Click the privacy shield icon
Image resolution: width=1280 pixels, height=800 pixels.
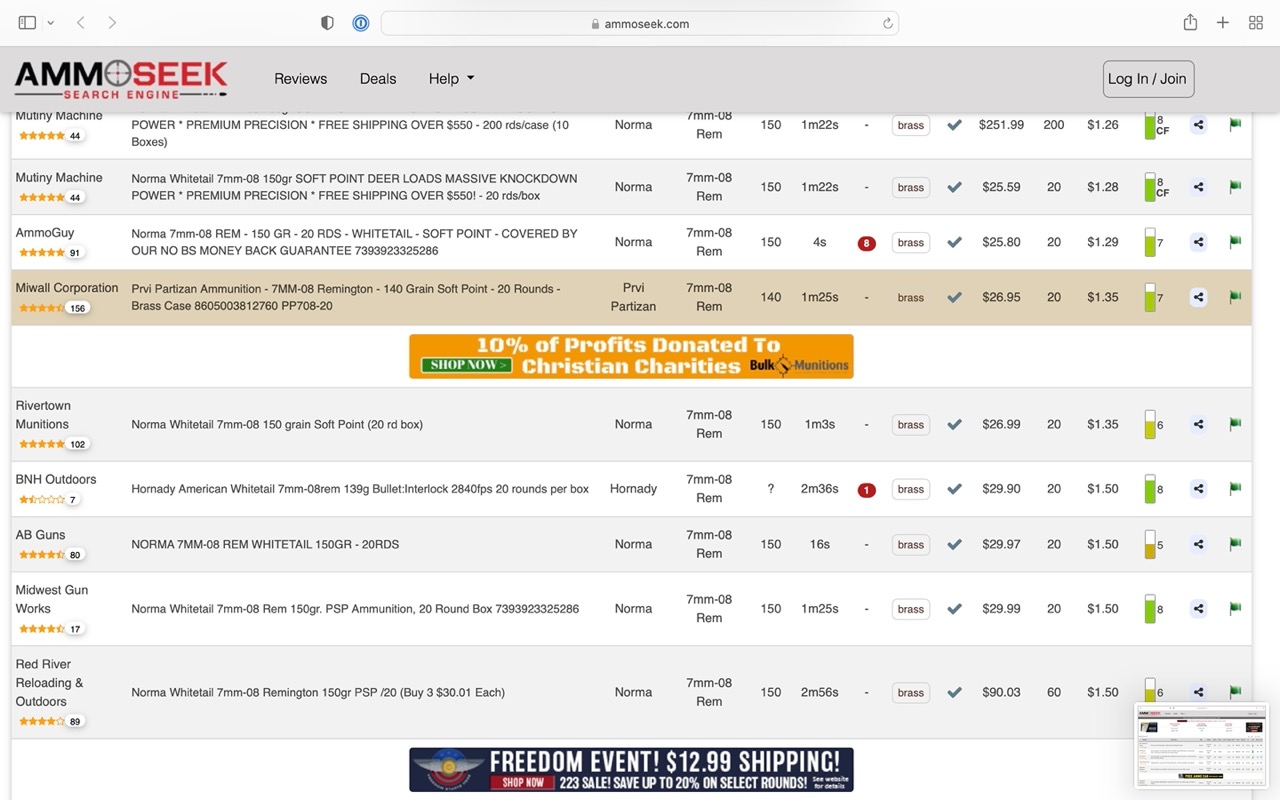(327, 23)
